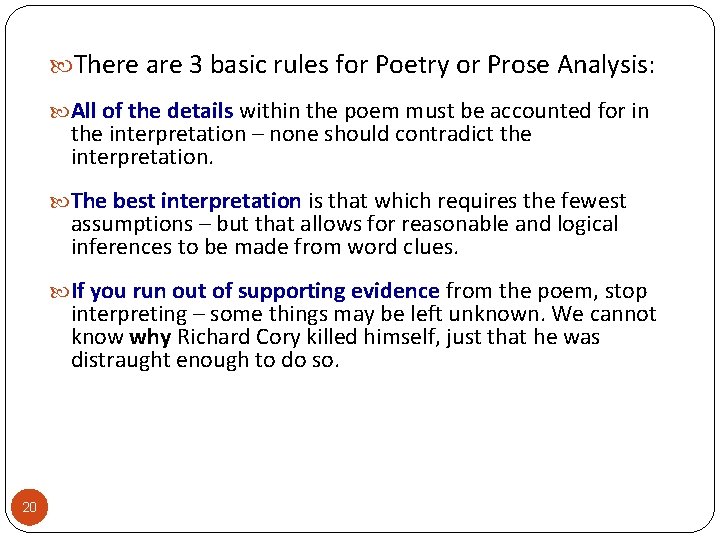This screenshot has width=720, height=540.
Task: Click the bullet glyph before 'There are 3'
Action: [65, 66]
